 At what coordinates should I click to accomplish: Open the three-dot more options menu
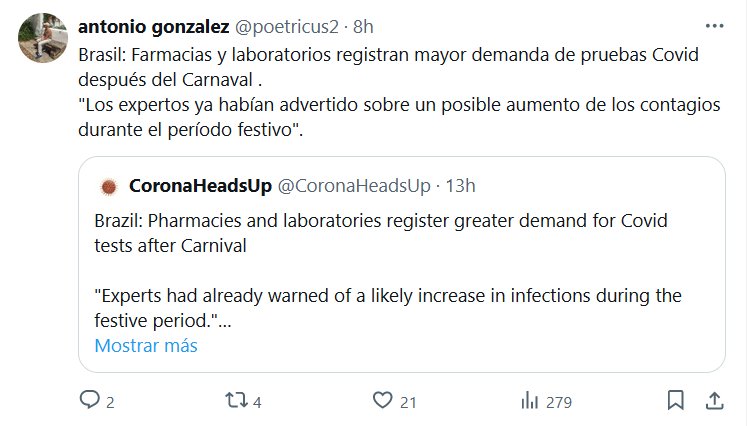[714, 25]
